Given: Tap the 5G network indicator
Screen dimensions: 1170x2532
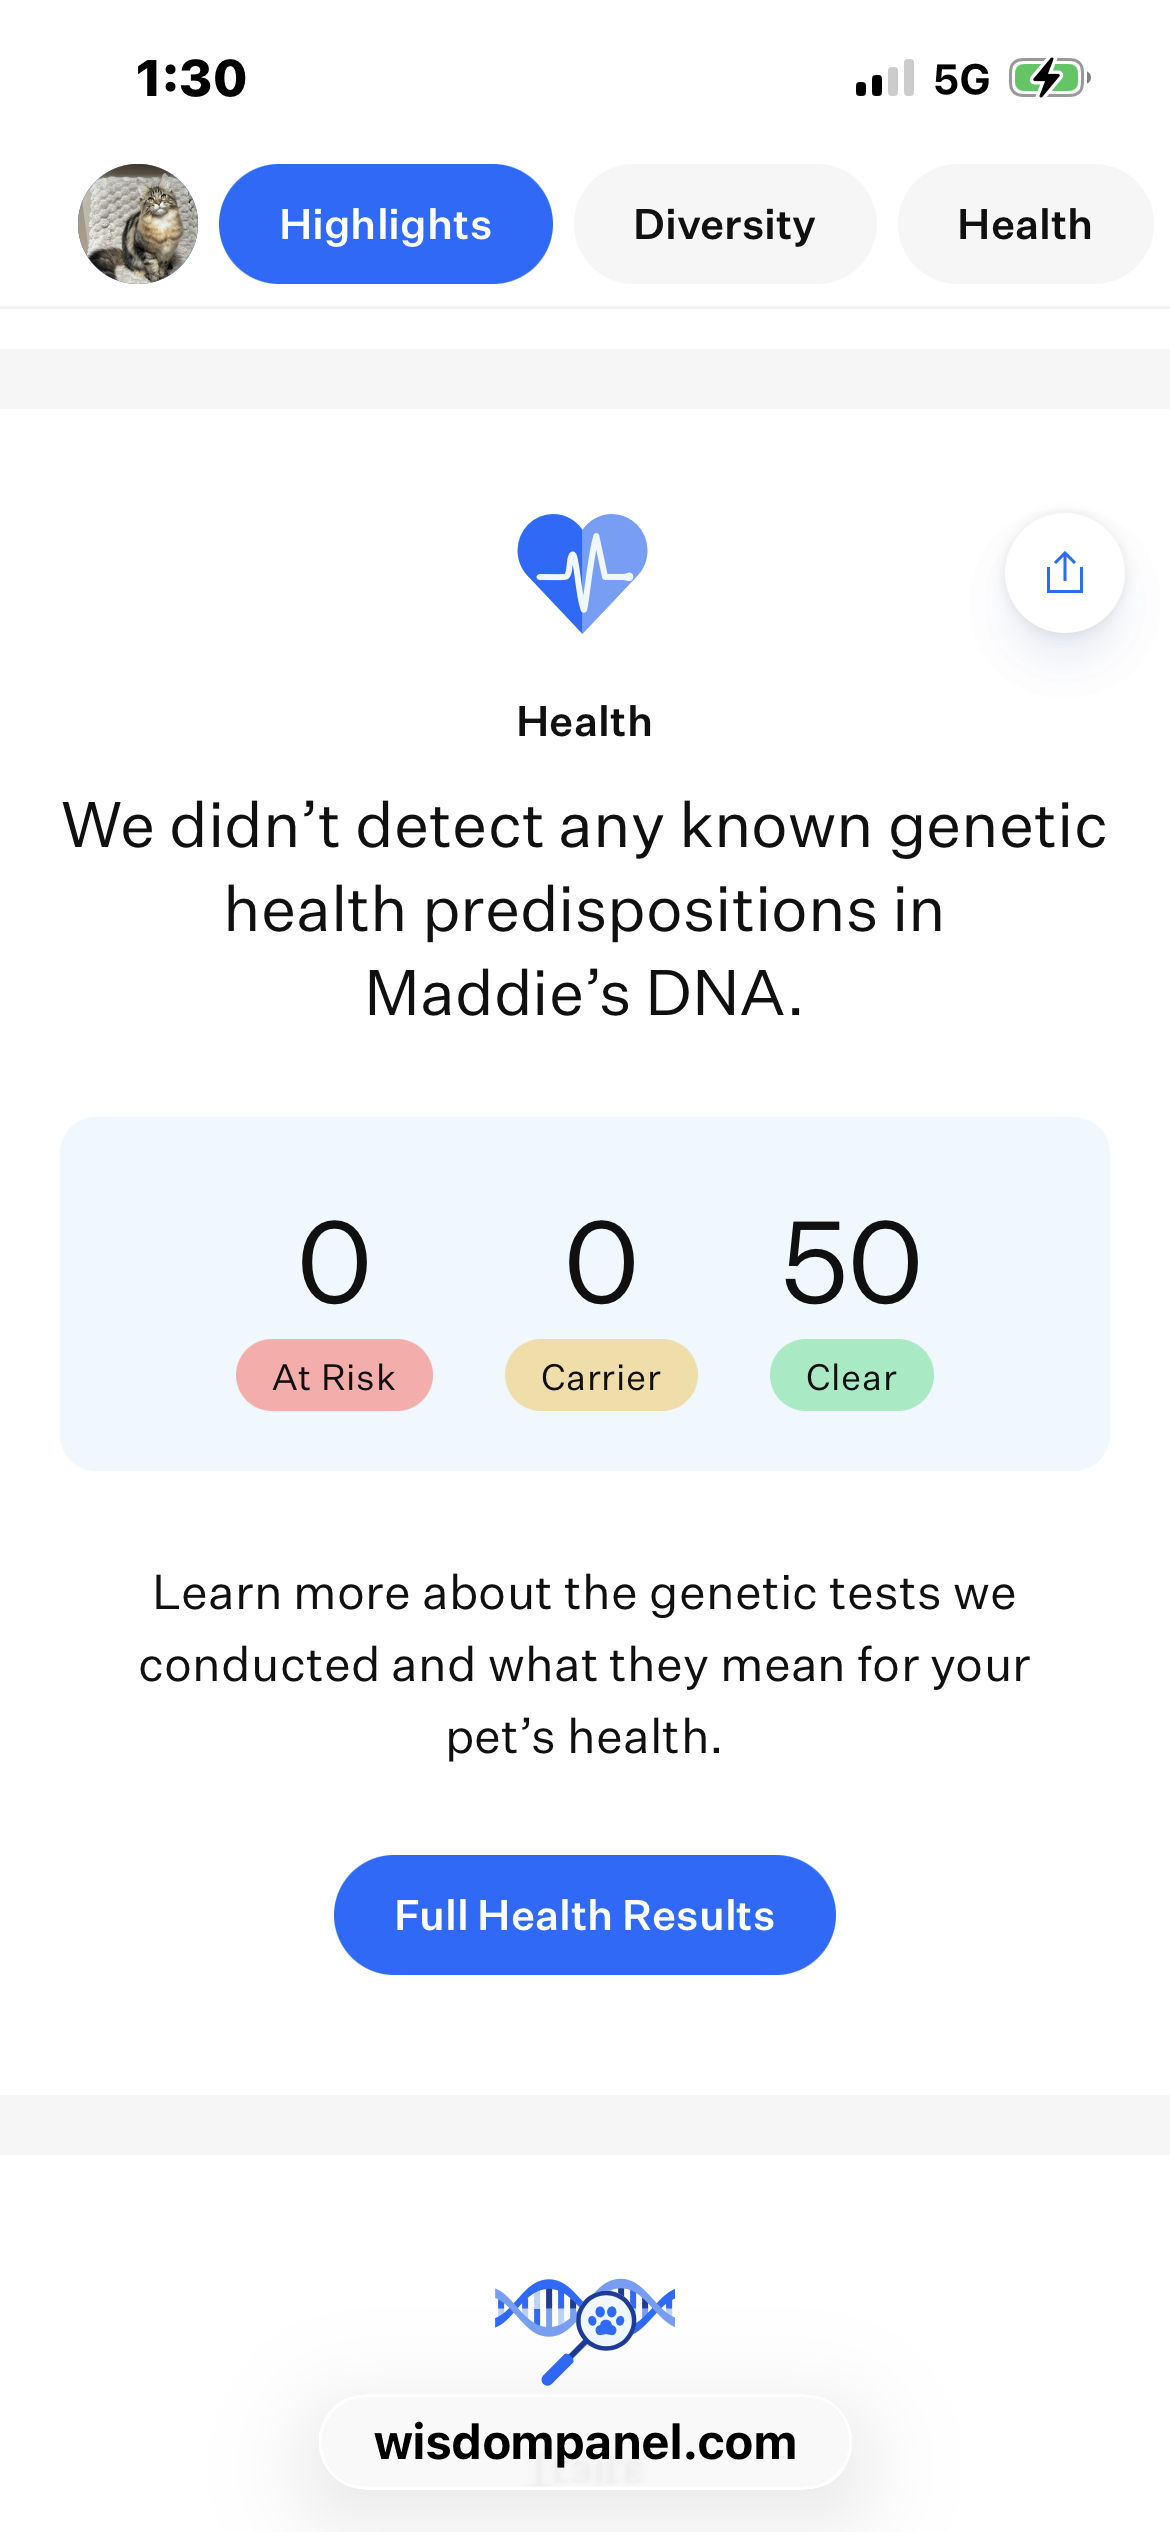Looking at the screenshot, I should tap(961, 79).
